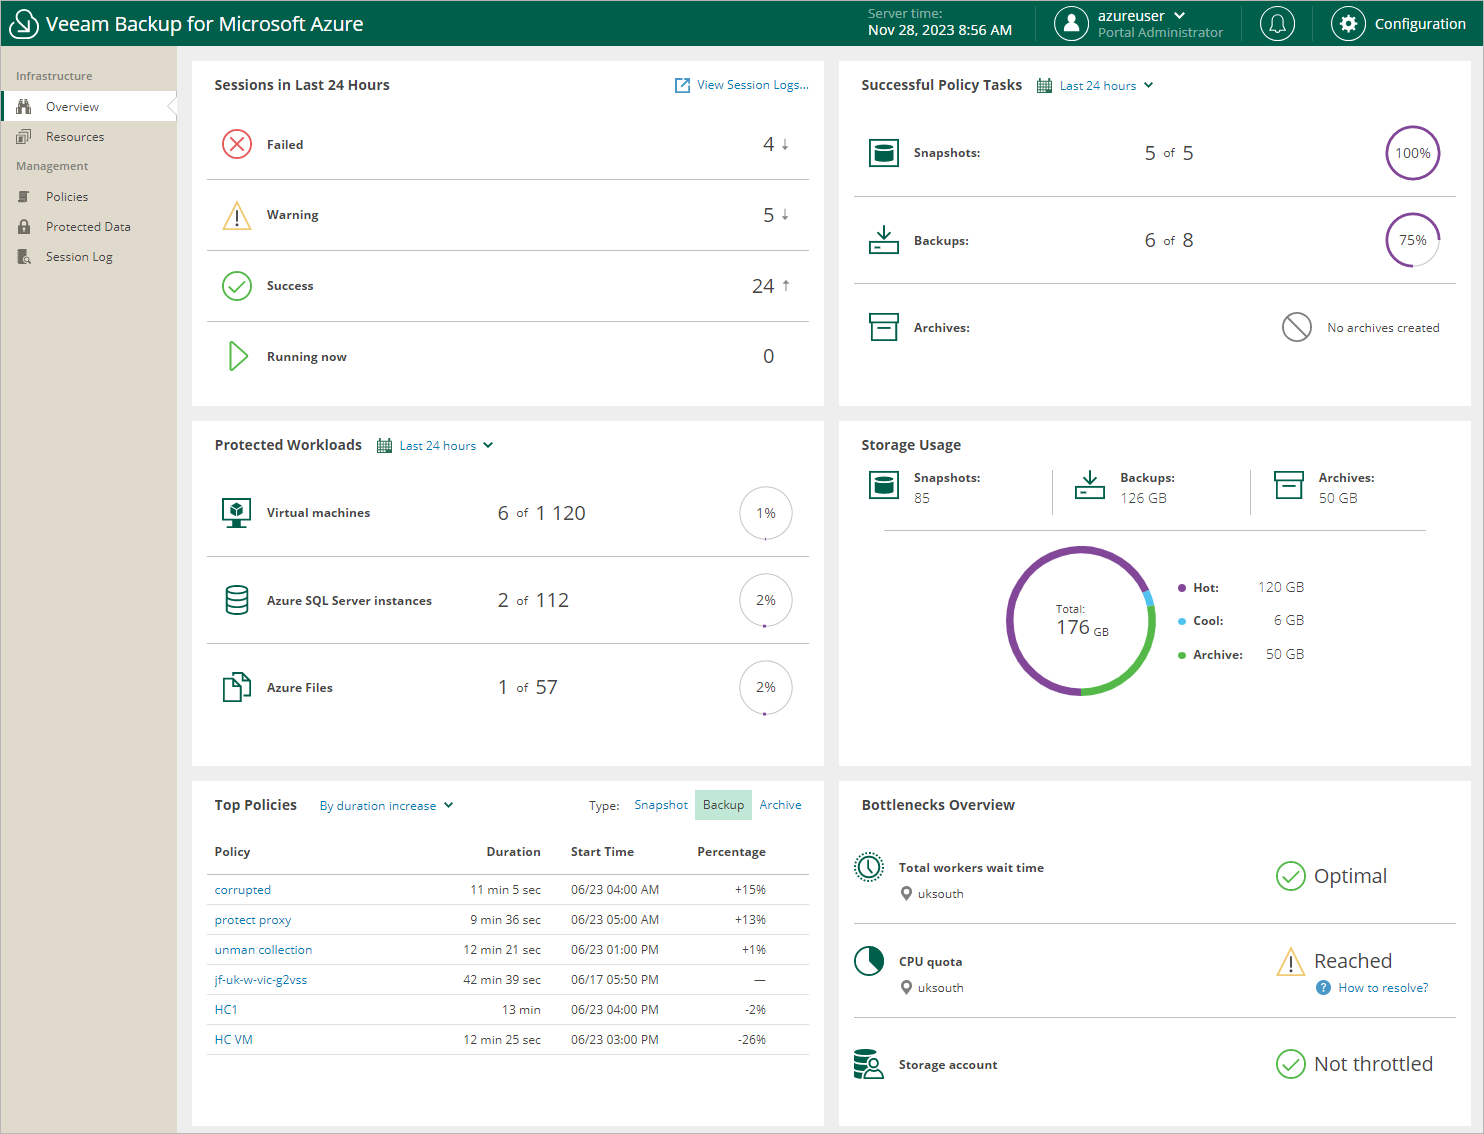Open the jf-uk-w-vic-g2vss policy link
This screenshot has height=1134, width=1484.
click(x=261, y=980)
